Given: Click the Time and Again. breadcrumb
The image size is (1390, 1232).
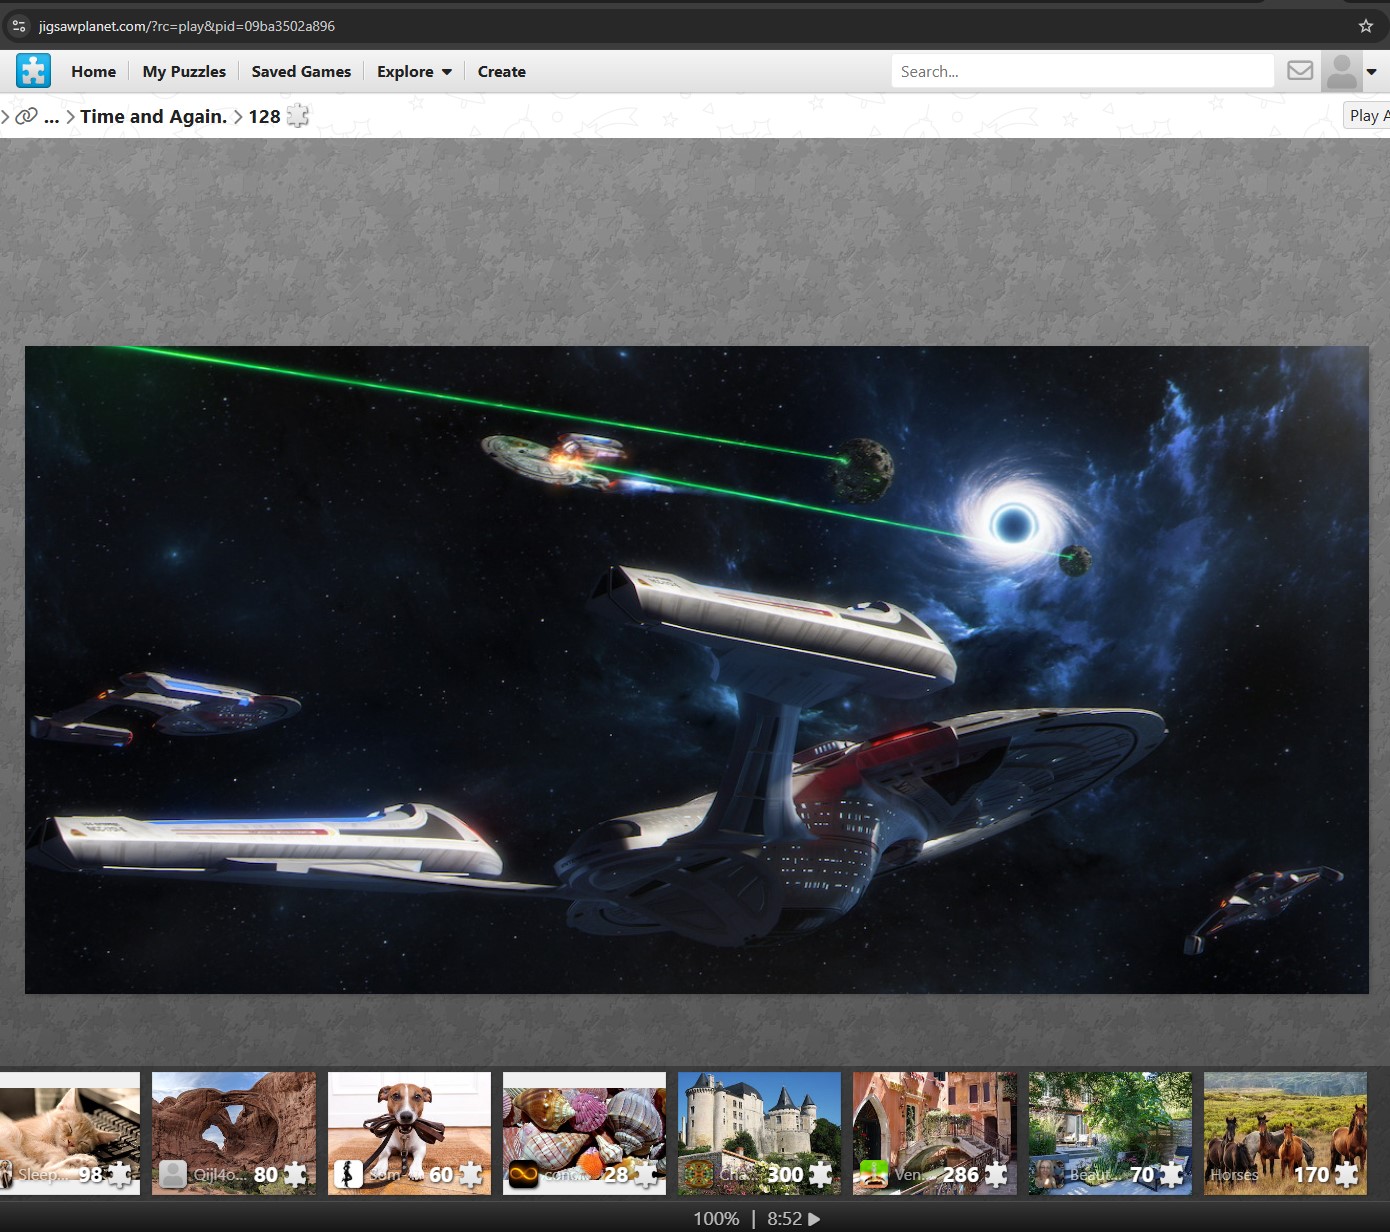Looking at the screenshot, I should (x=154, y=117).
